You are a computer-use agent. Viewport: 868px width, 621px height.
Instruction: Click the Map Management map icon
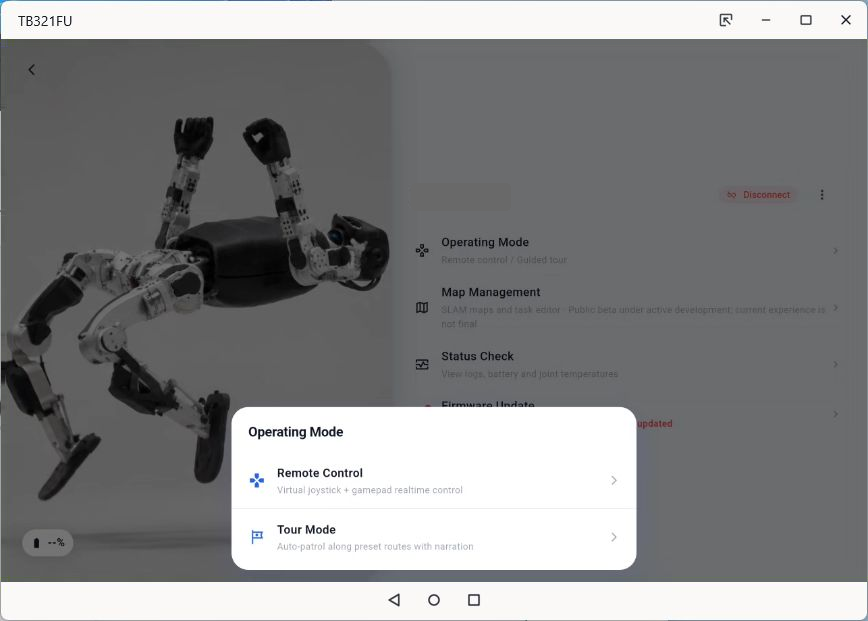click(422, 308)
